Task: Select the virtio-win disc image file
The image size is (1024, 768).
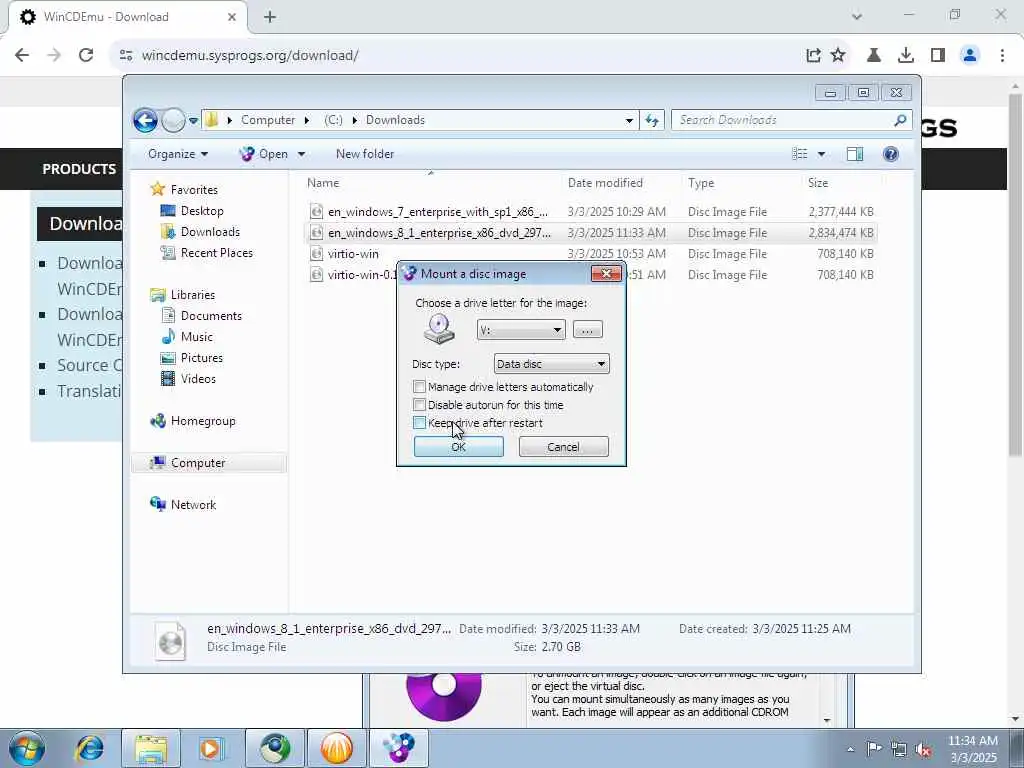Action: pos(591,253)
